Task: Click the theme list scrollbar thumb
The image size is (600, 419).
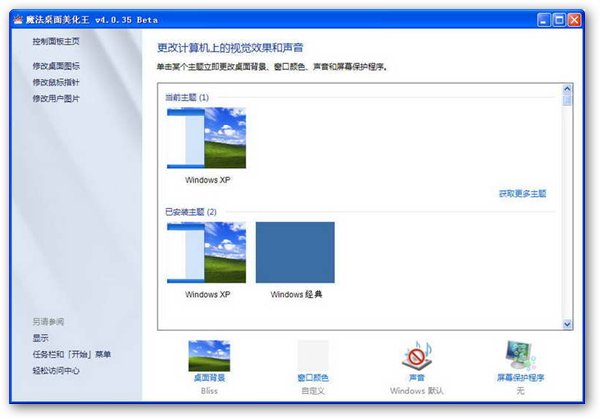Action: [x=567, y=100]
